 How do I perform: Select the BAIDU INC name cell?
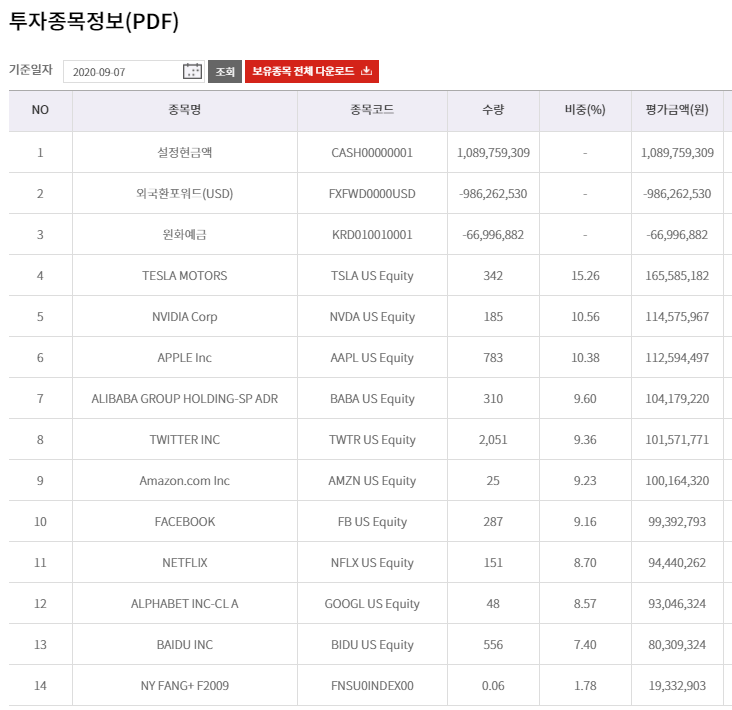click(x=185, y=645)
